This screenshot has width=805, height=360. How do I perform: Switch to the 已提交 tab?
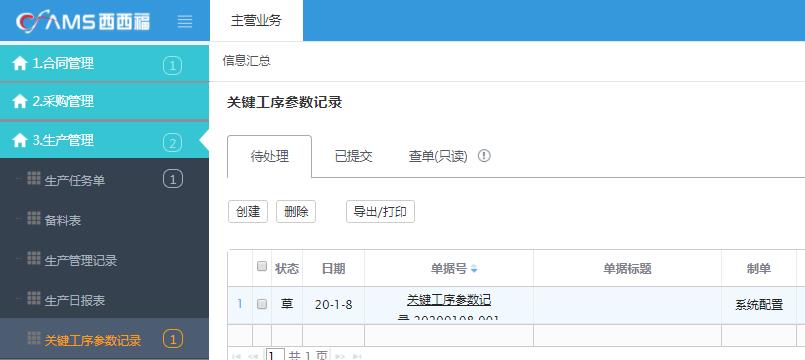coord(353,156)
